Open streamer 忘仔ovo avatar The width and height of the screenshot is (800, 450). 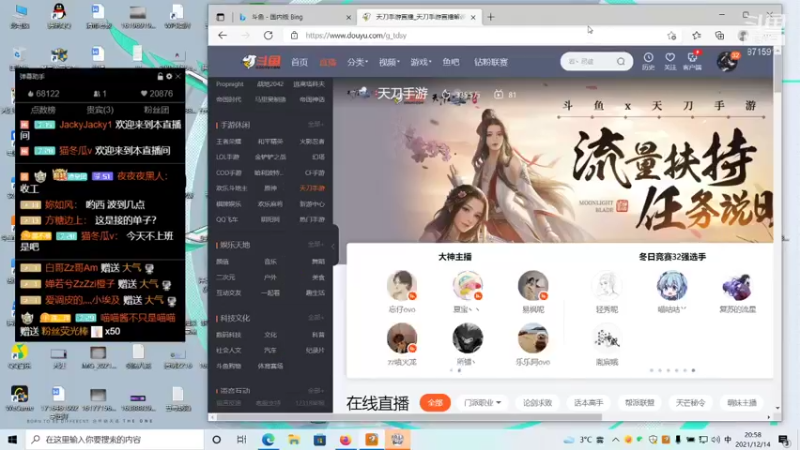point(402,285)
